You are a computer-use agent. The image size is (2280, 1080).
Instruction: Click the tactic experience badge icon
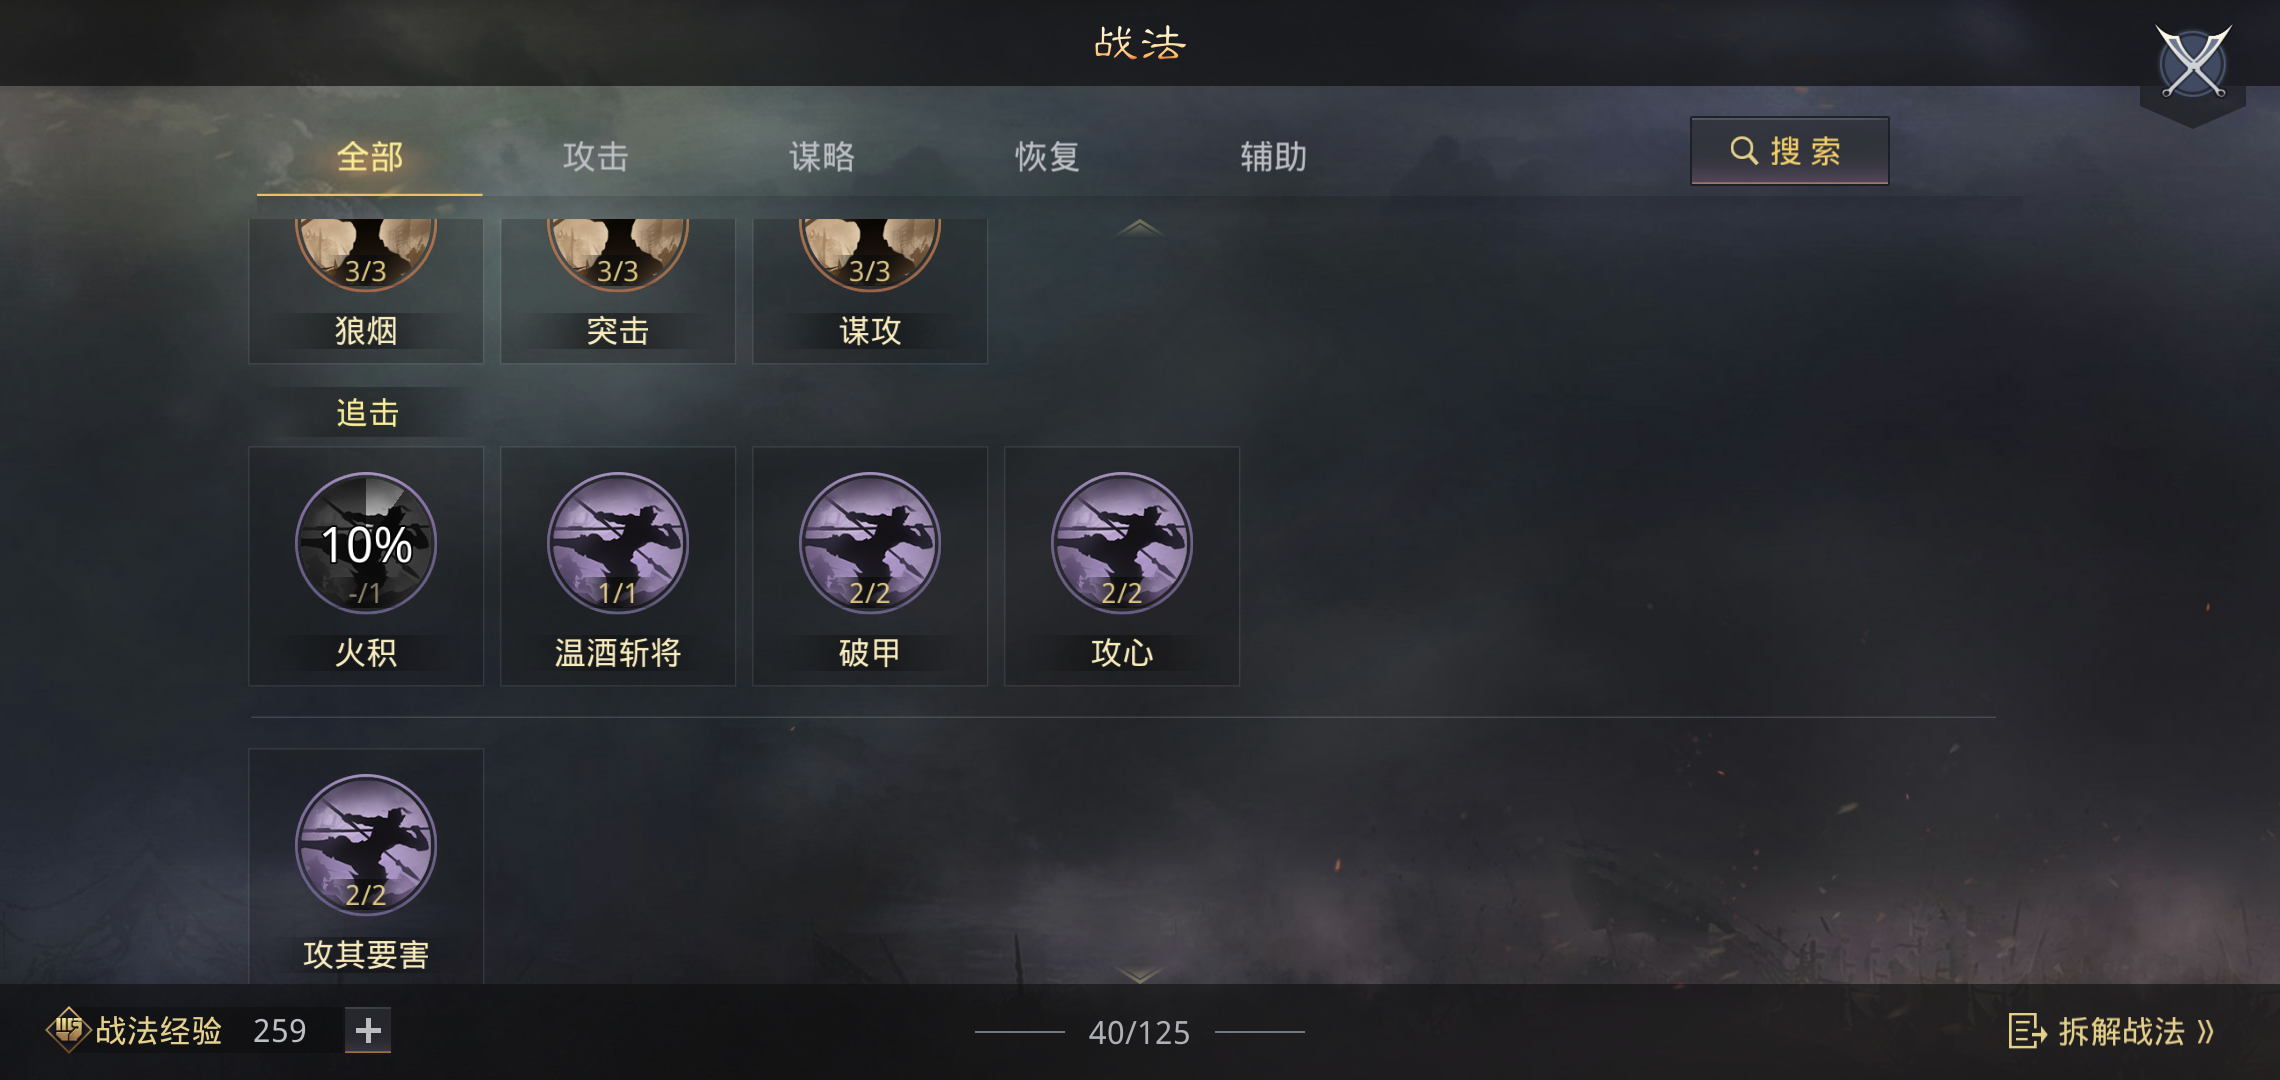click(x=68, y=1030)
